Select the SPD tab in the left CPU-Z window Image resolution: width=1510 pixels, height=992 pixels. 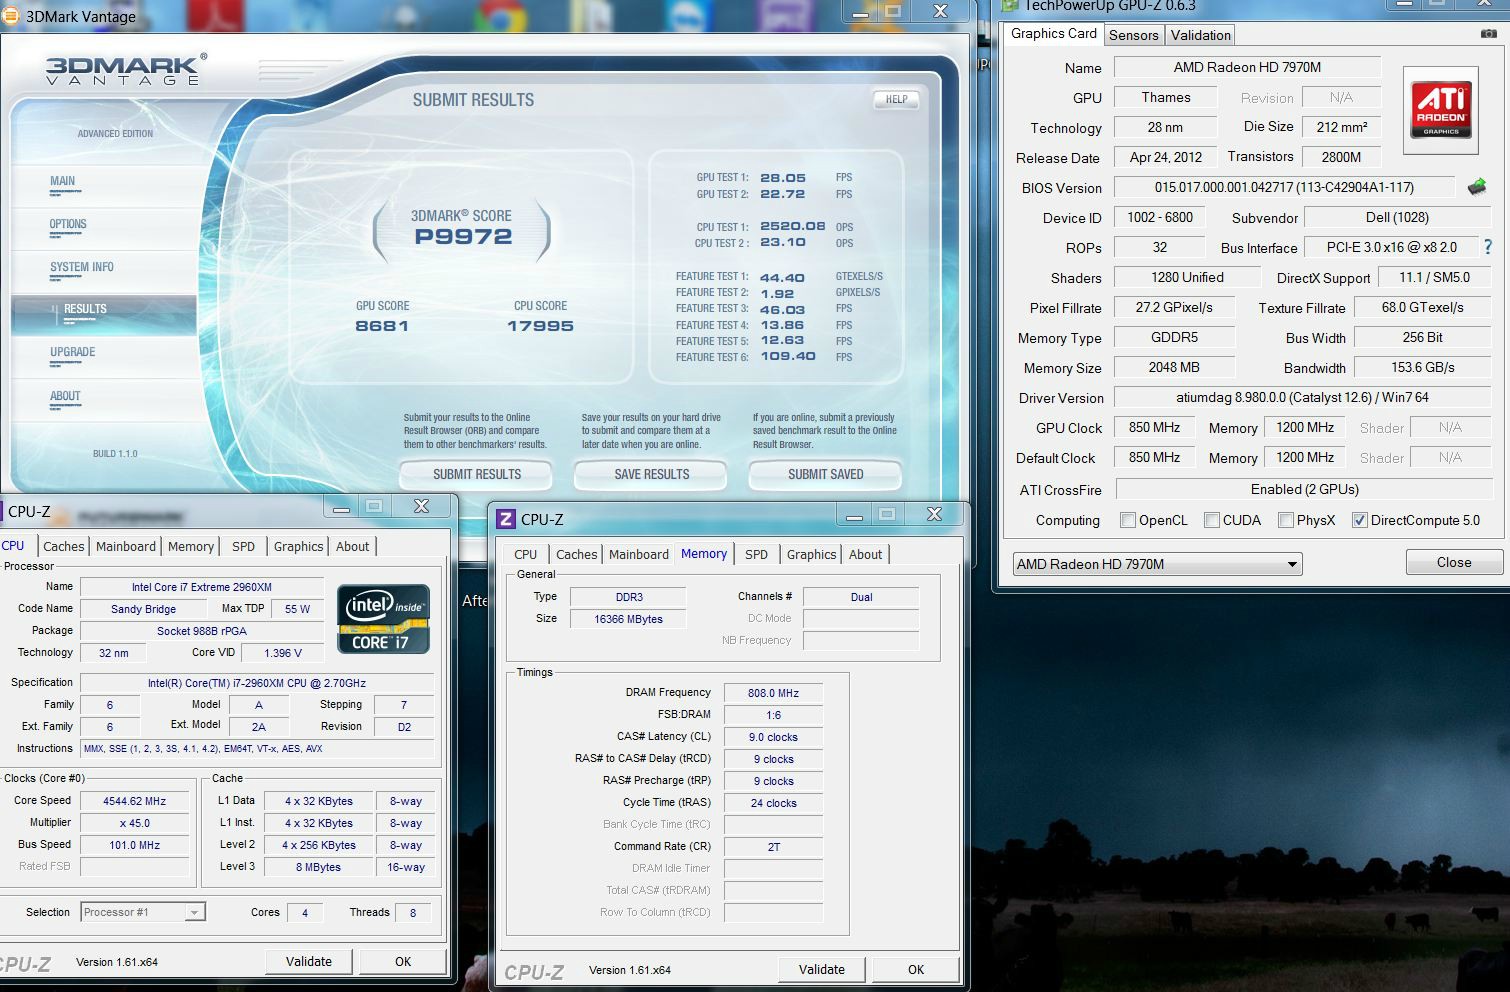(x=243, y=546)
